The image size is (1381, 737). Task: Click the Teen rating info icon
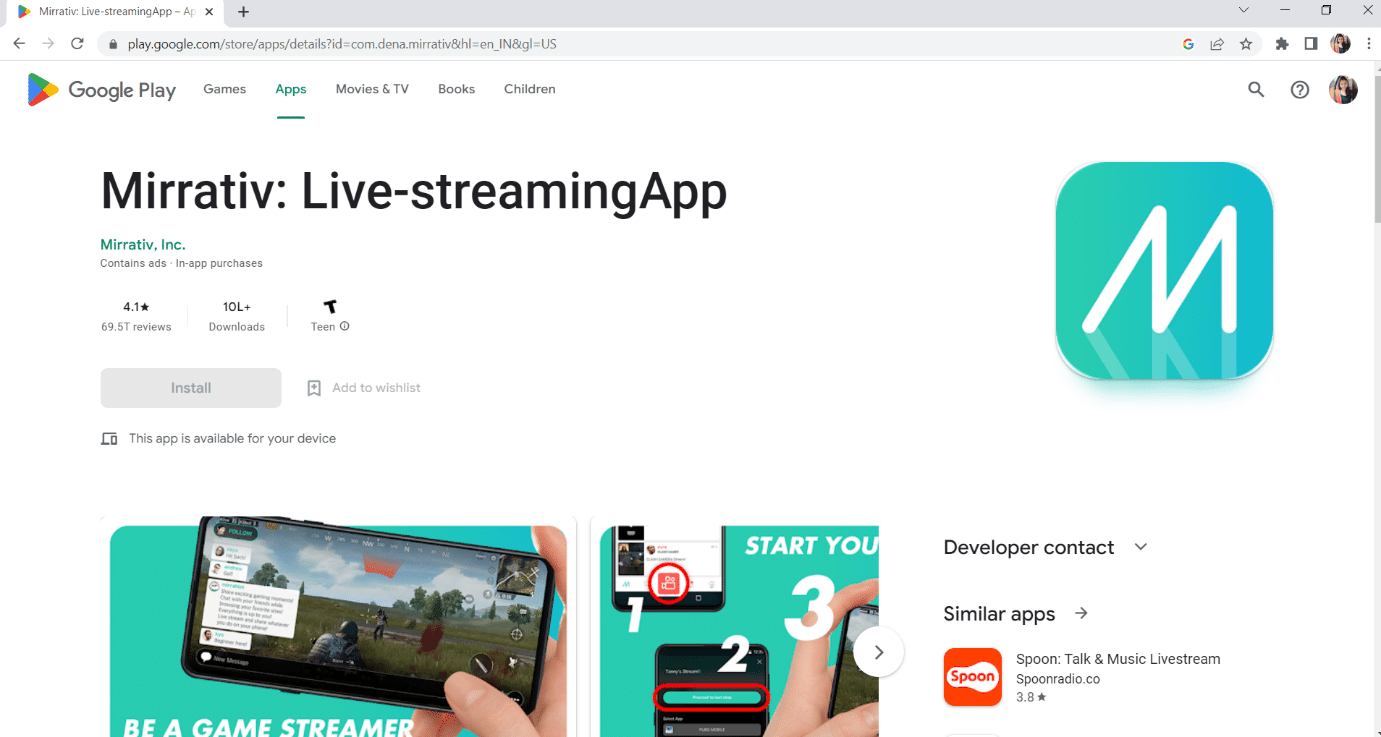tap(345, 327)
